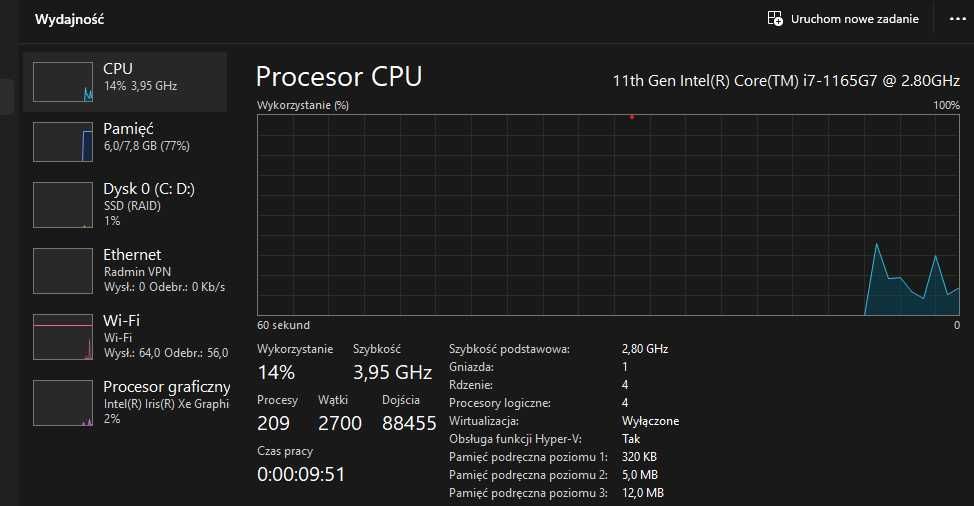Click the Czas pracy uptime value

point(301,474)
